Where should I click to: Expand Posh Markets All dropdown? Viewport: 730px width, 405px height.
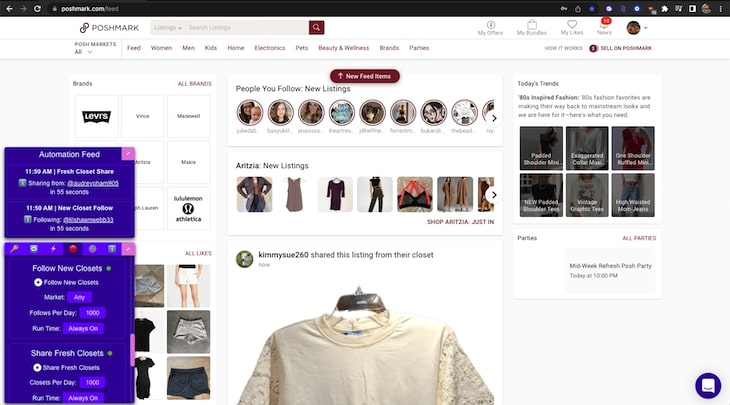tap(84, 52)
